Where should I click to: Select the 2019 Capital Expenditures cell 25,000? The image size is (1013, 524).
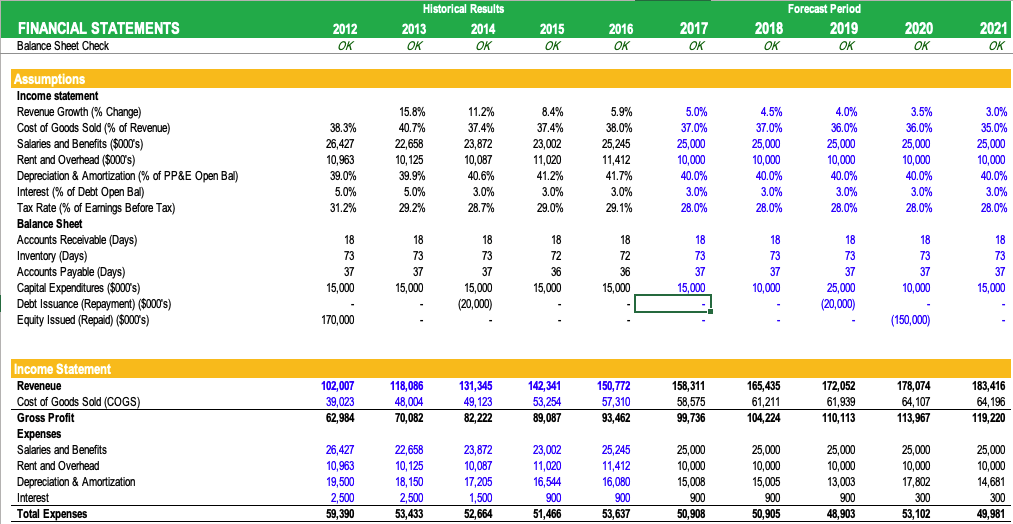(x=839, y=288)
